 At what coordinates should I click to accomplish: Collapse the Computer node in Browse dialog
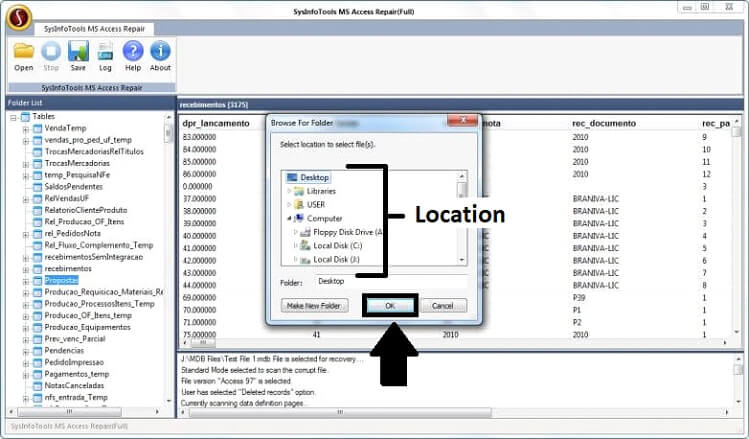289,218
